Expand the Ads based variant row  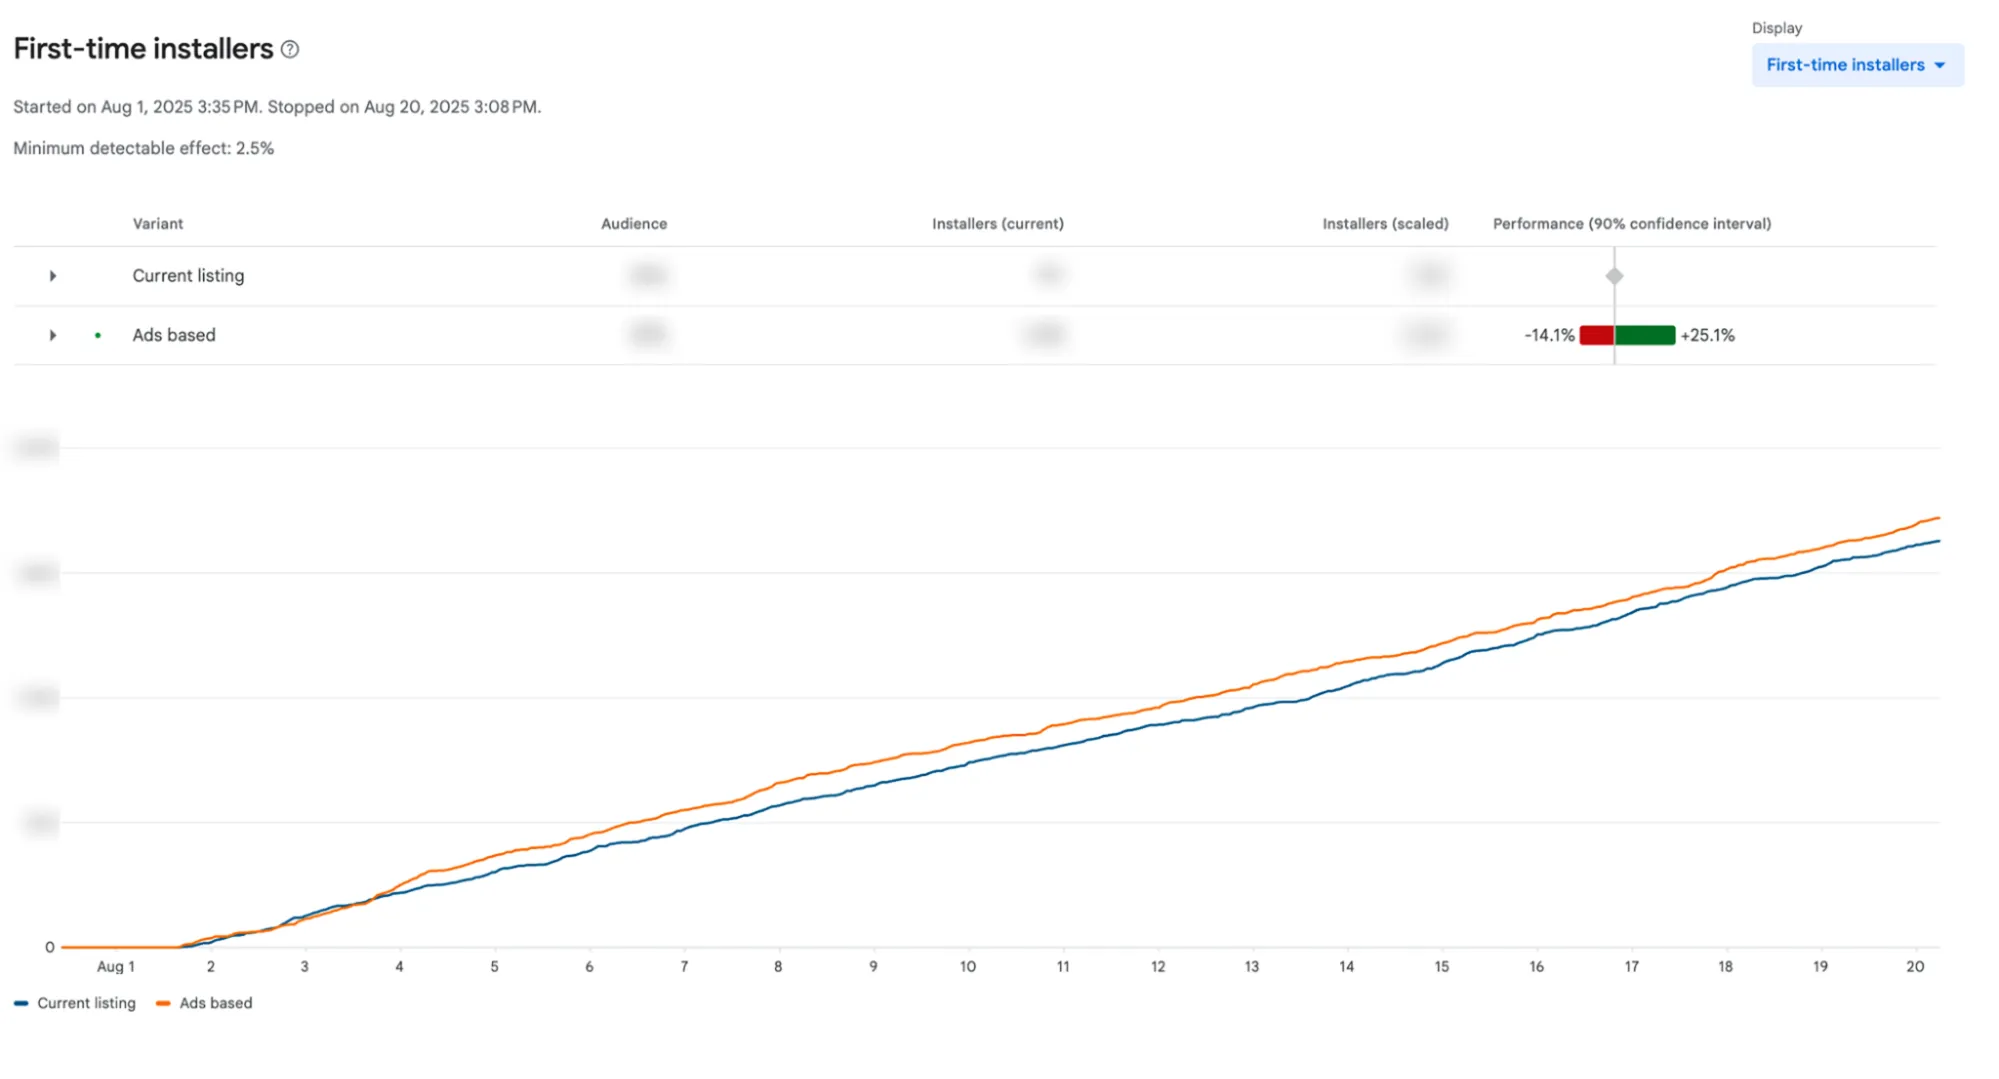tap(52, 335)
